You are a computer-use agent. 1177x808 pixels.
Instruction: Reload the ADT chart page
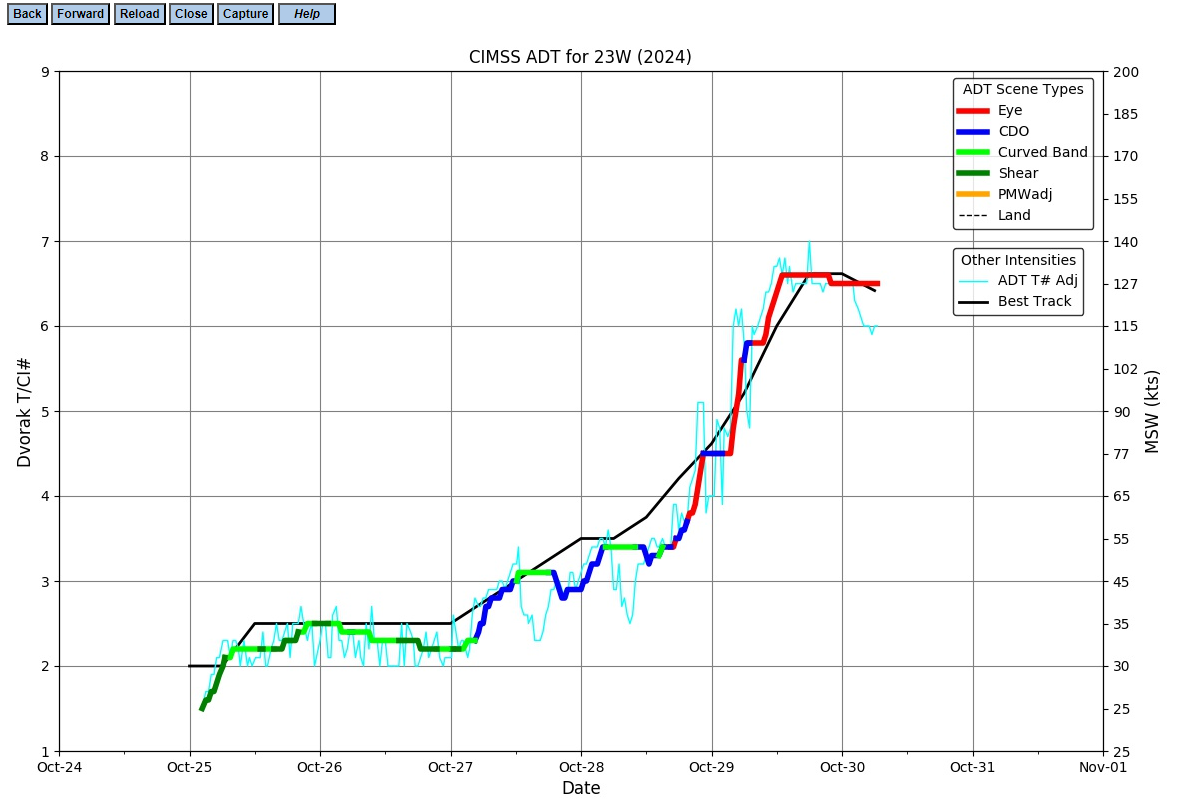pos(140,14)
